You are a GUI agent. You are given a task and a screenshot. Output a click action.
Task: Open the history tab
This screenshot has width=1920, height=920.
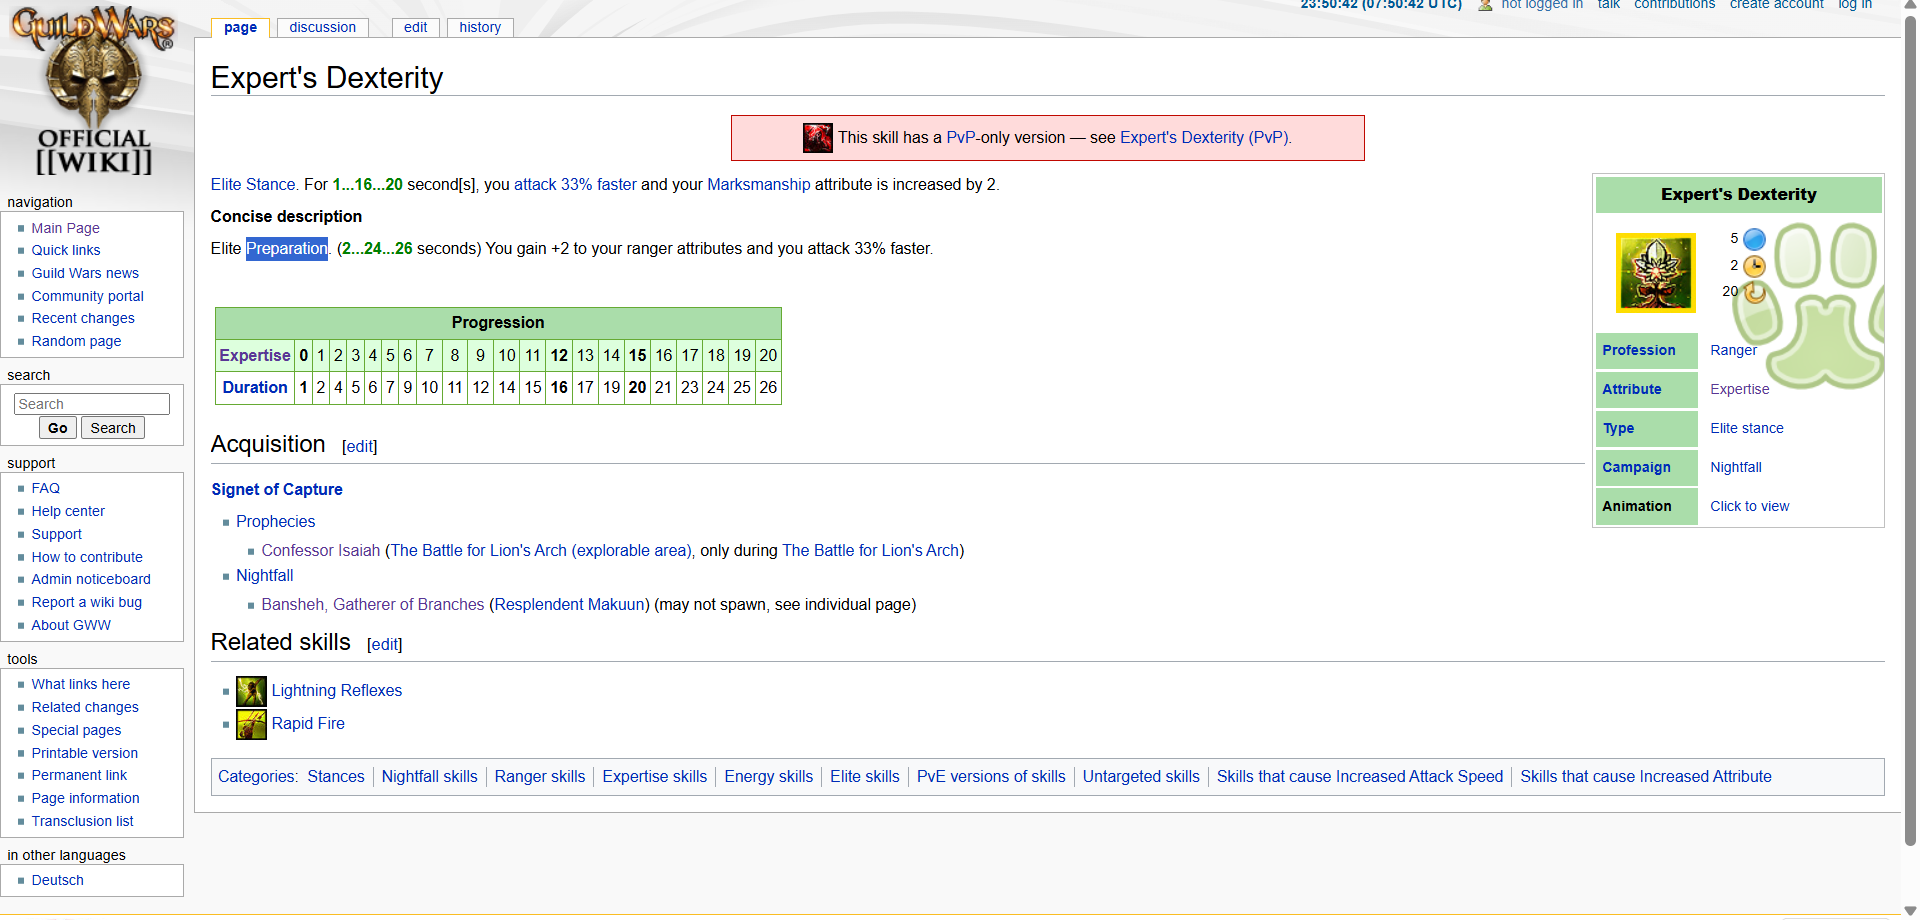point(480,27)
